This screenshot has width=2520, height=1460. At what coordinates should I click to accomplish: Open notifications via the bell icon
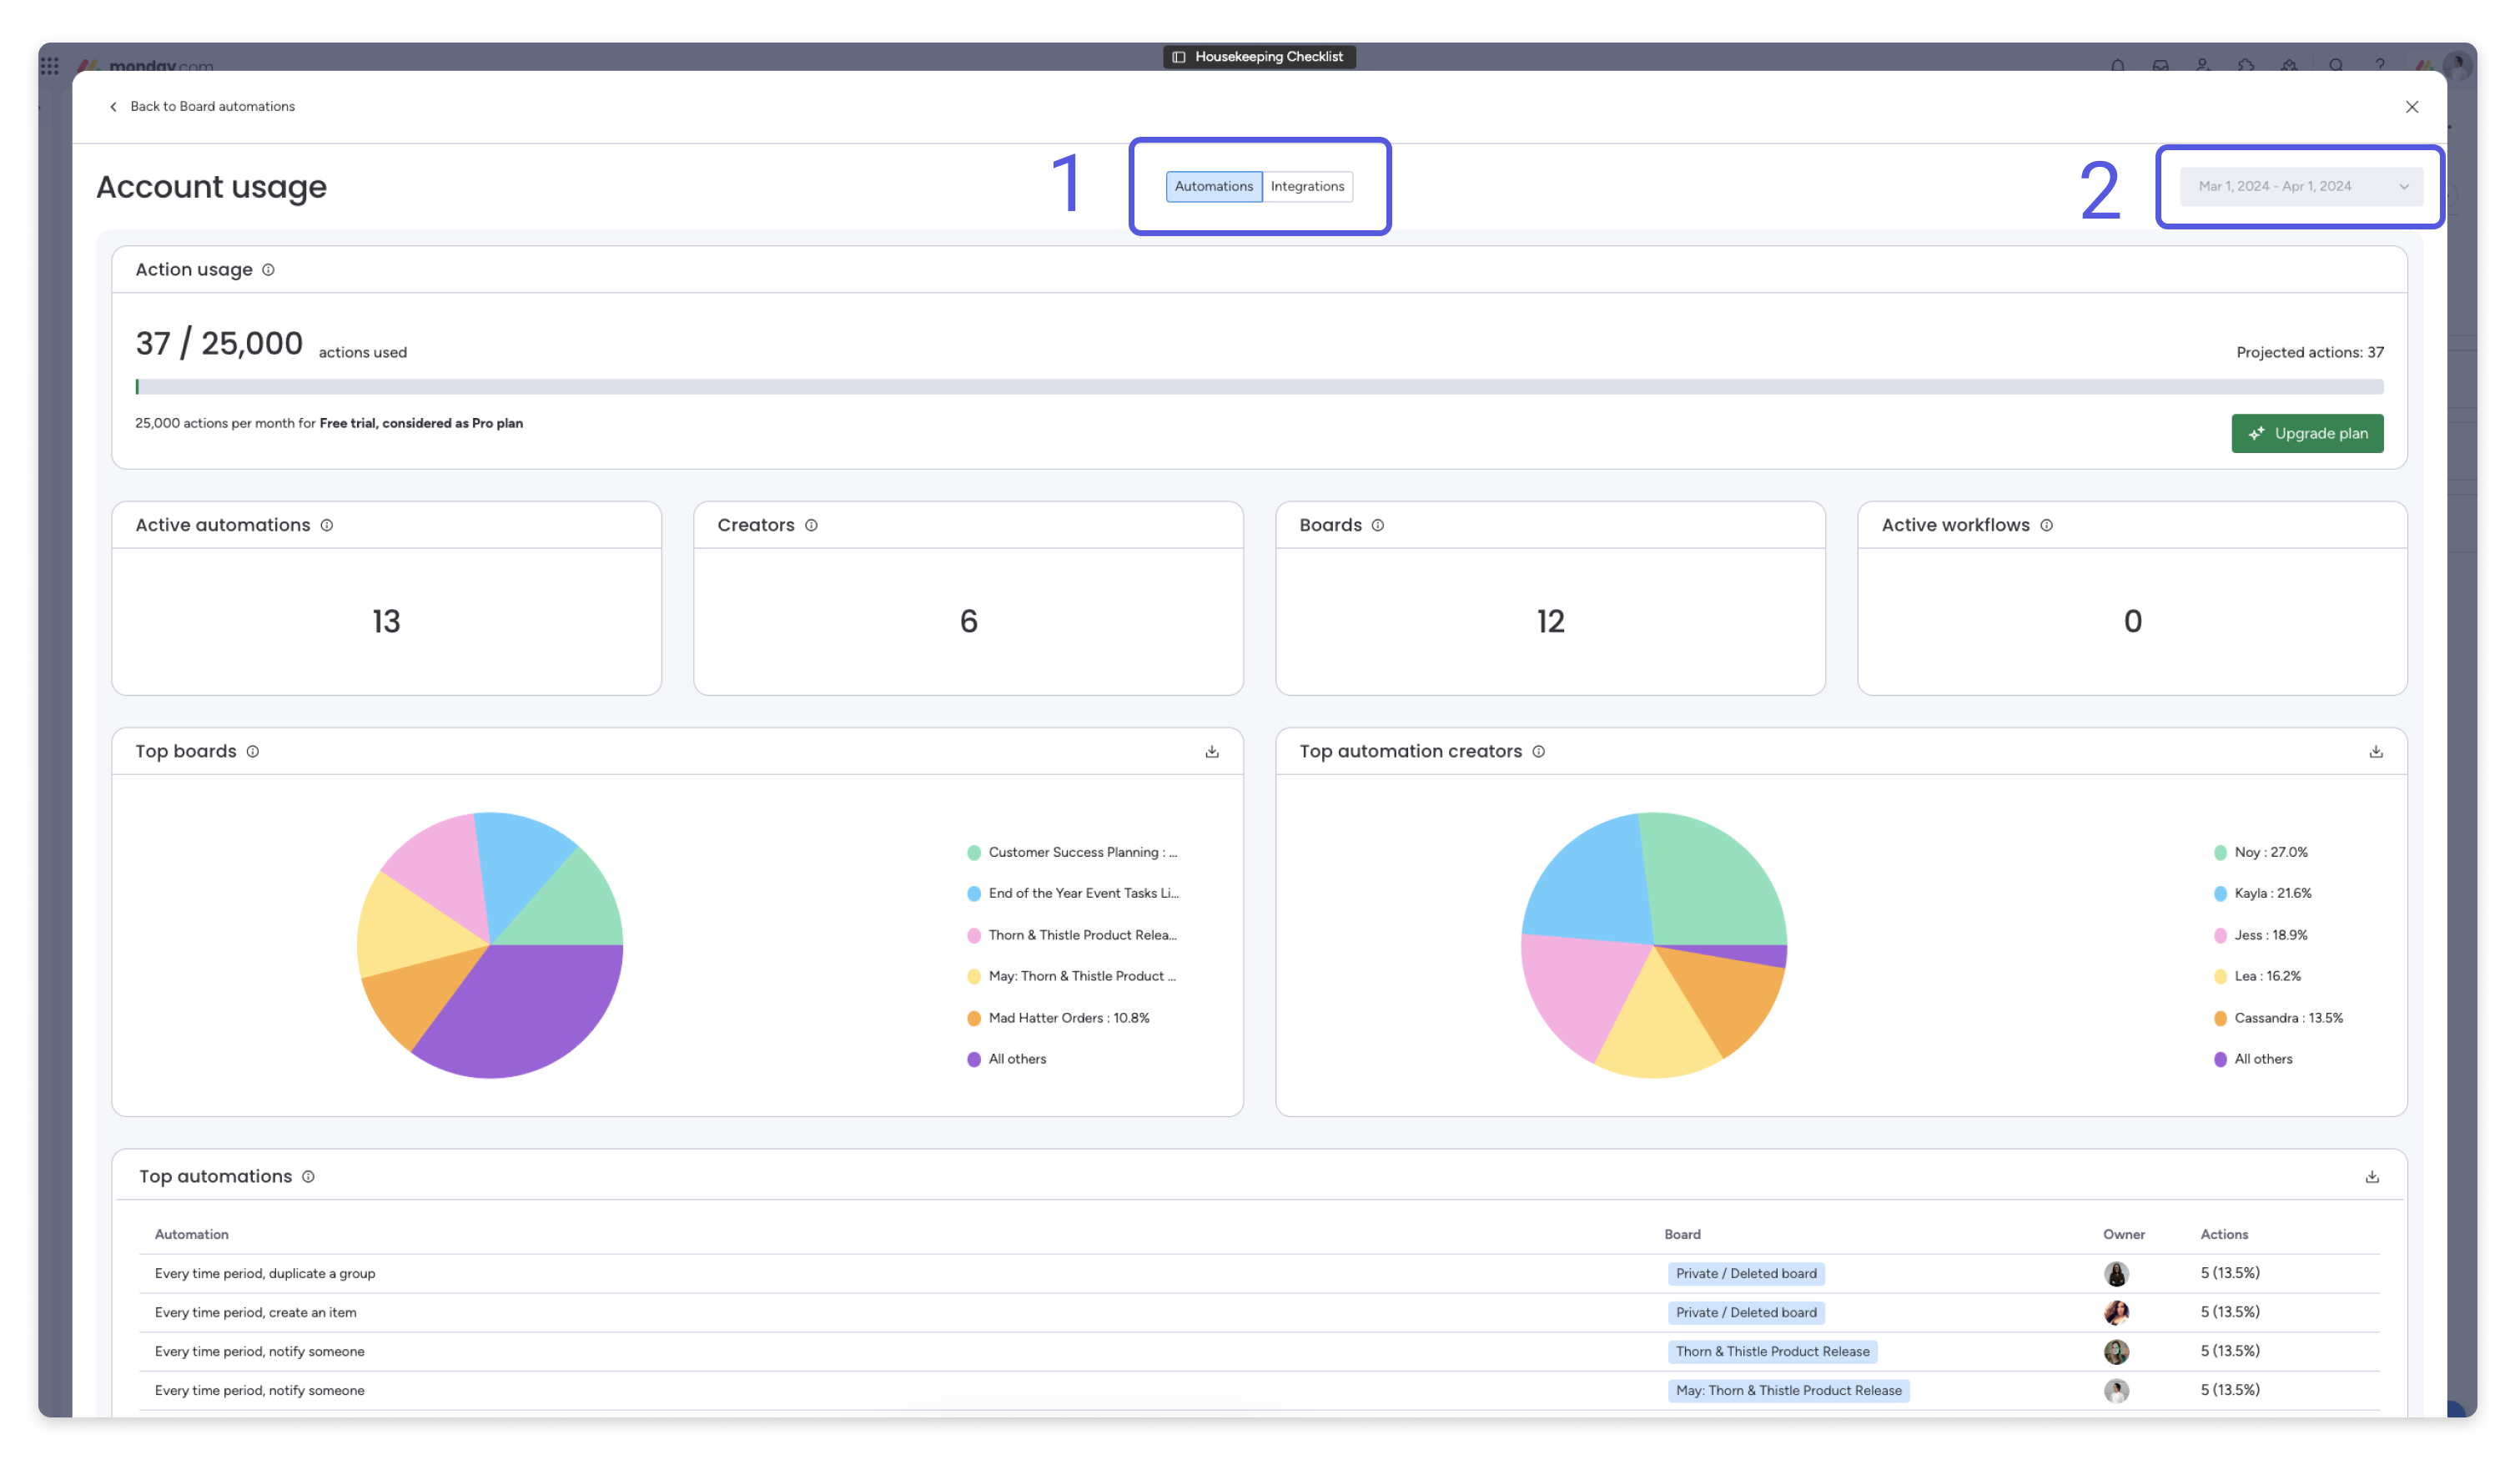[x=2119, y=66]
